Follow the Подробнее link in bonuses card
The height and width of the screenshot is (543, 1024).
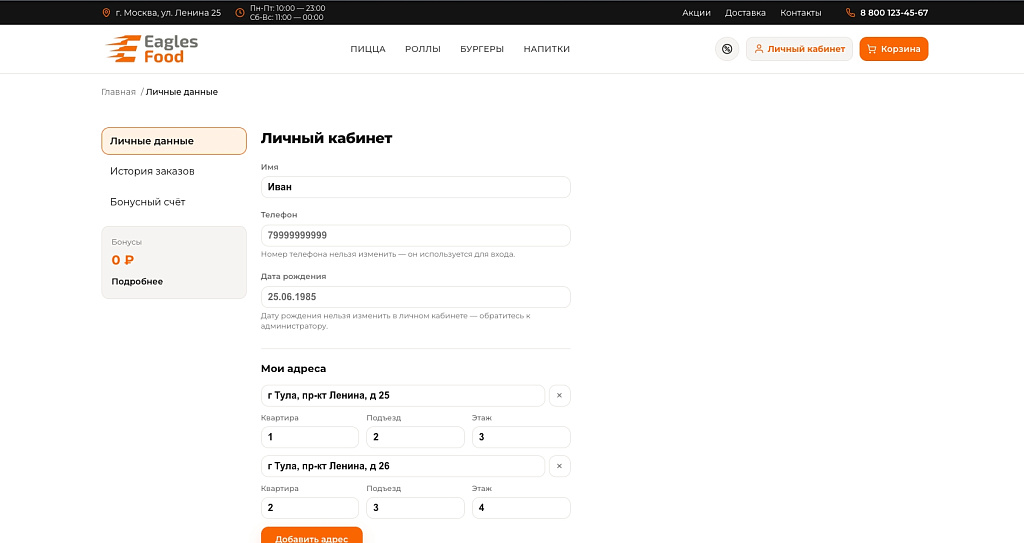[x=137, y=282]
